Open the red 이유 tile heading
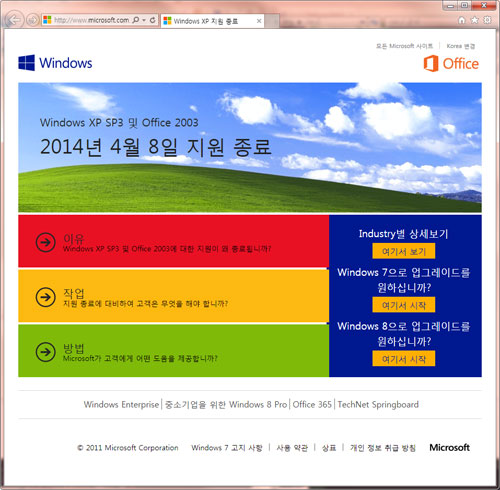This screenshot has height=490, width=500. coord(74,238)
